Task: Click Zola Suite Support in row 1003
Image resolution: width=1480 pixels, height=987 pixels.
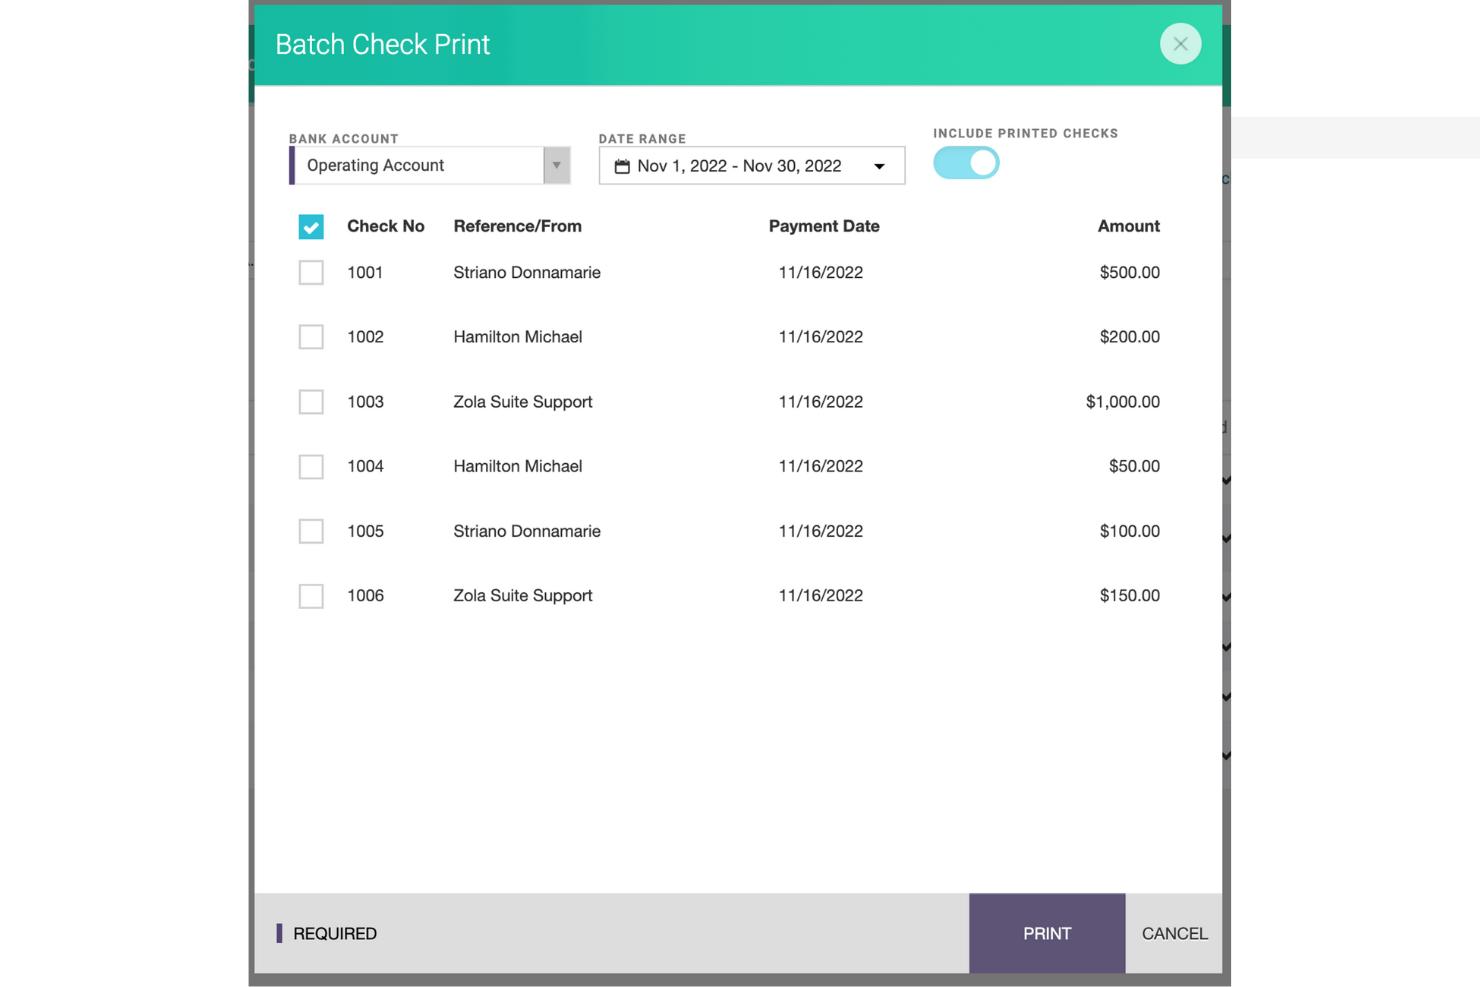Action: pyautogui.click(x=523, y=402)
